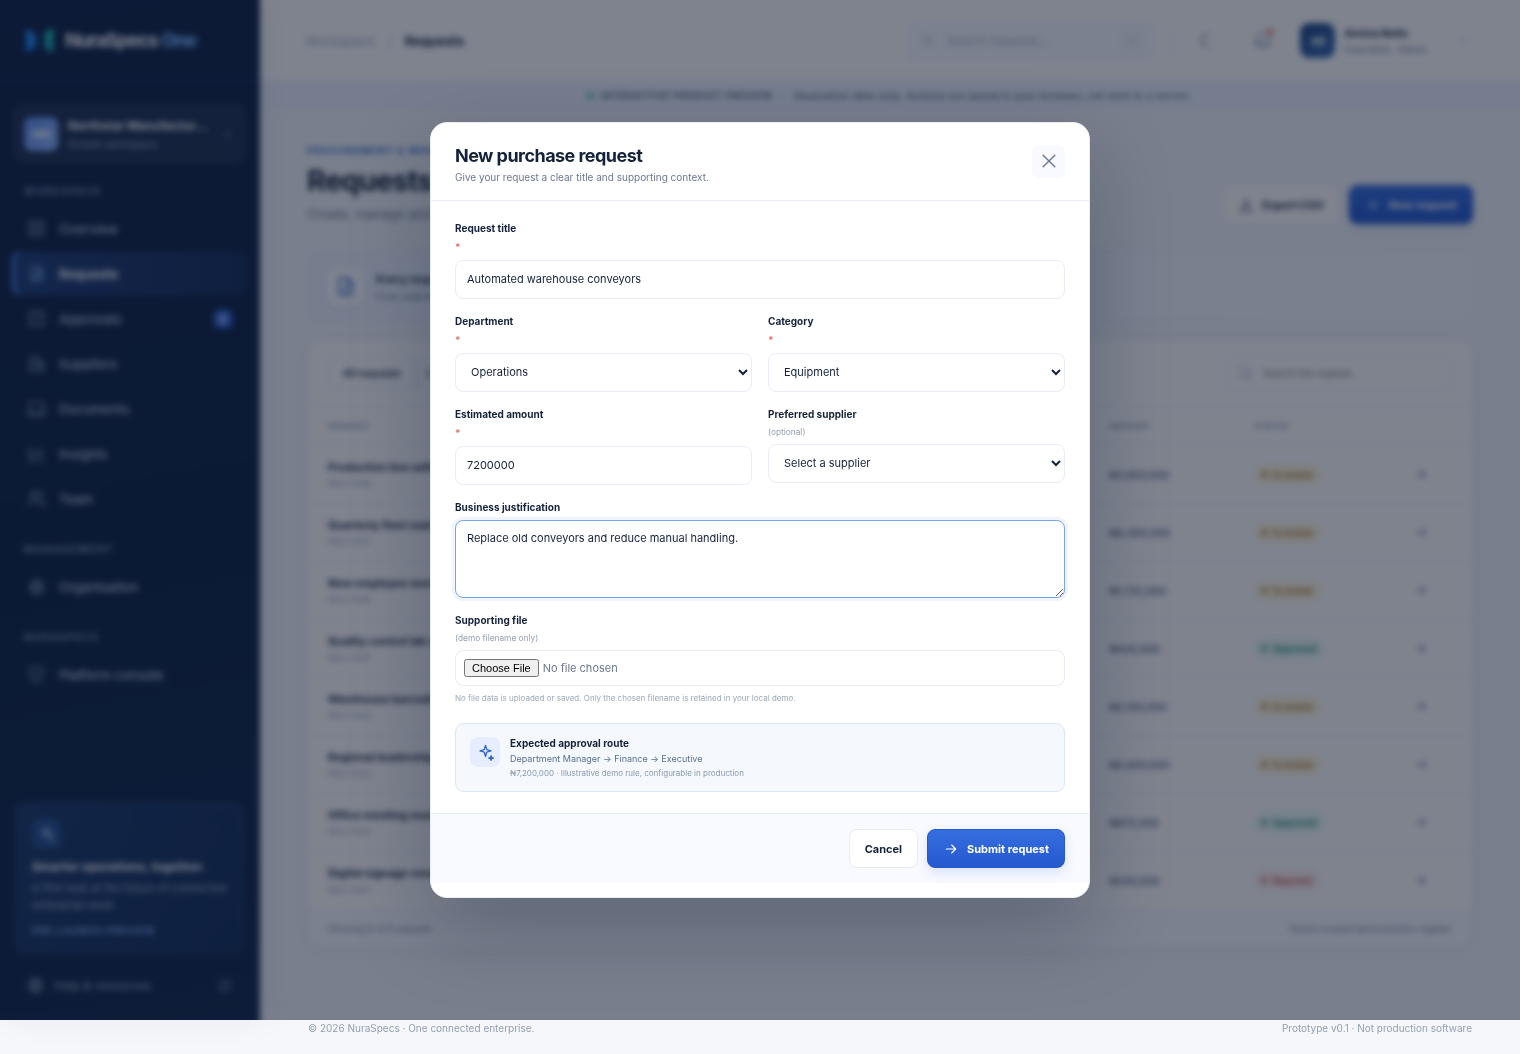Click the Estimated amount field with 7200000
Screen dimensions: 1520x1054
(603, 465)
